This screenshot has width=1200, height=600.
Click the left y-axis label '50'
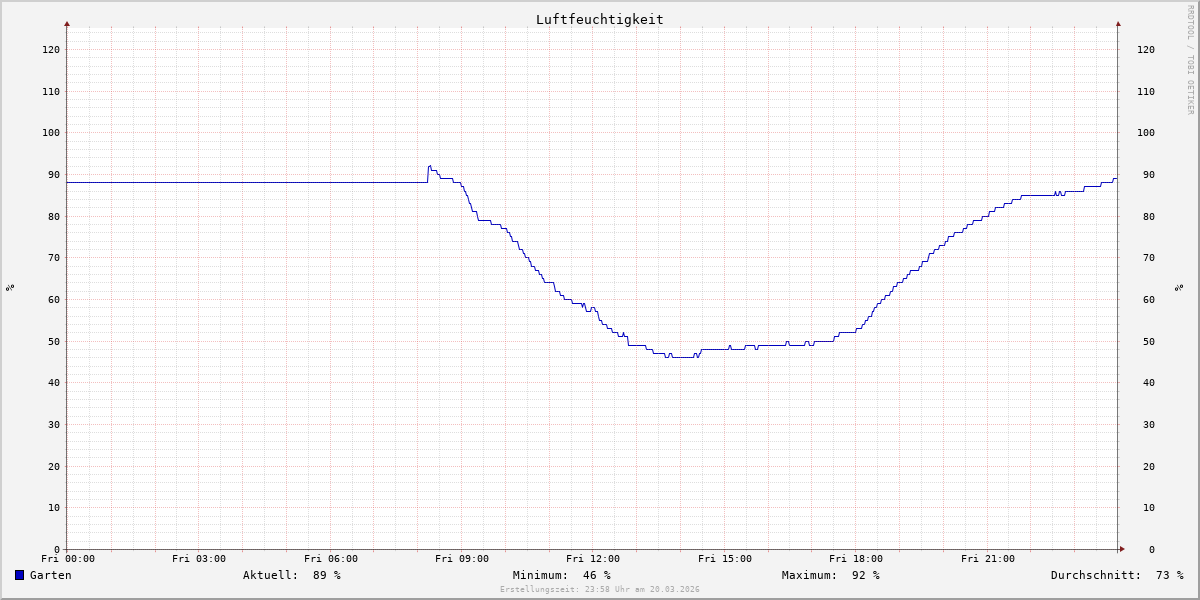54,341
